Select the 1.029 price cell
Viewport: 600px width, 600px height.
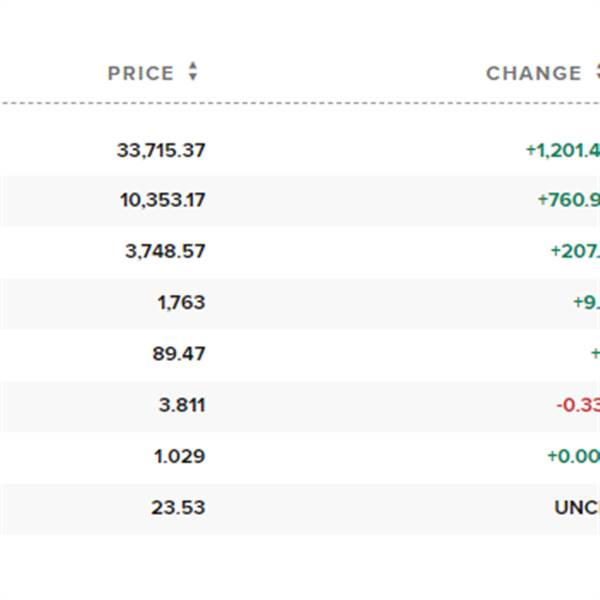pos(179,456)
